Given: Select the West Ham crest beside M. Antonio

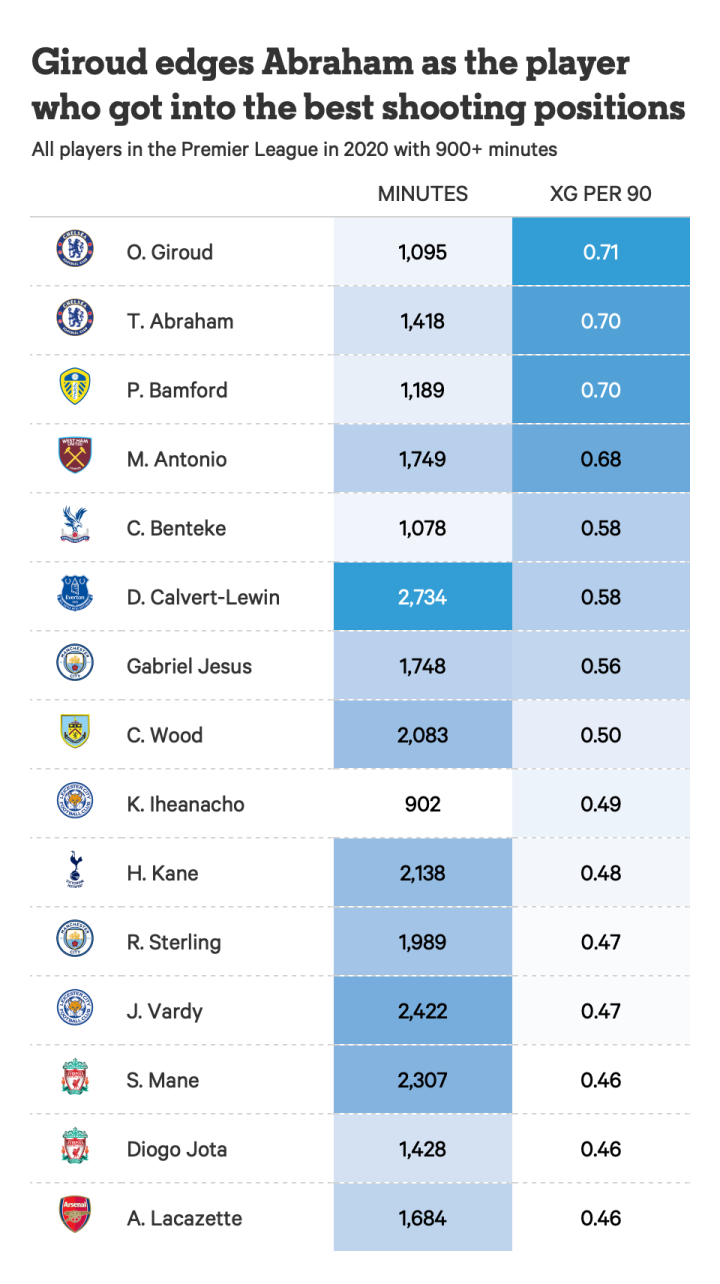Looking at the screenshot, I should pos(75,456).
